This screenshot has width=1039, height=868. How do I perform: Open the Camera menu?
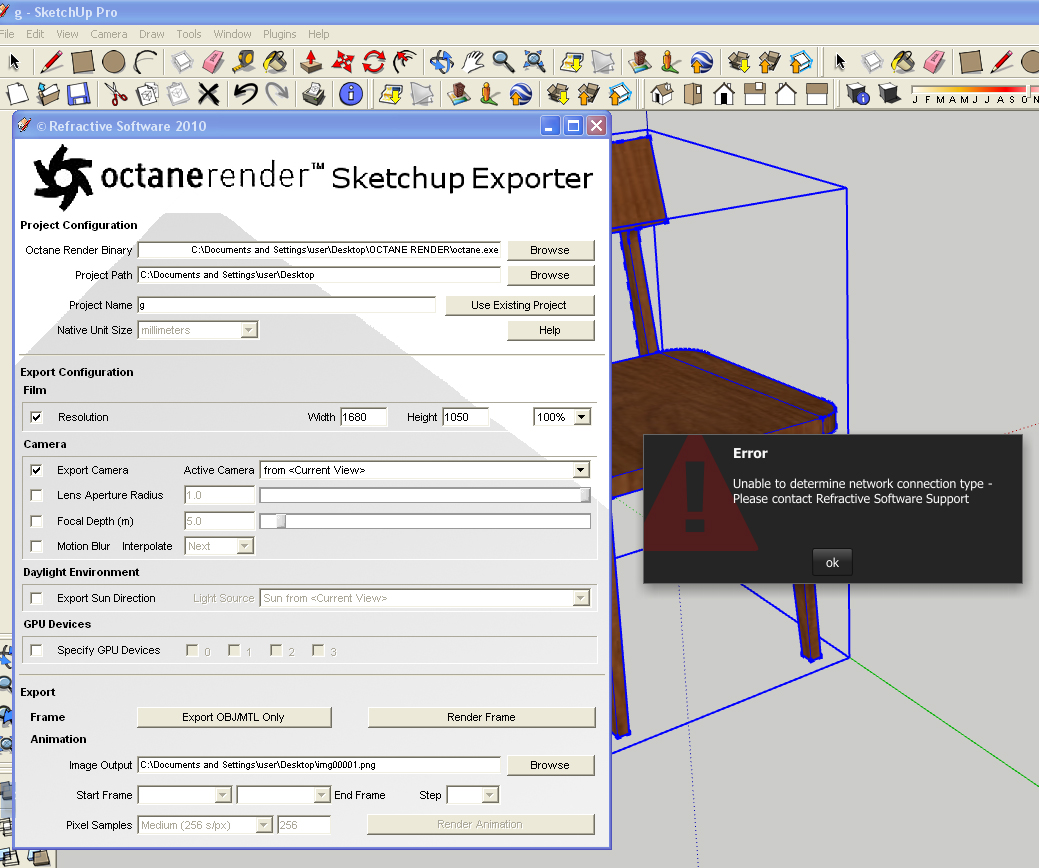[x=109, y=34]
